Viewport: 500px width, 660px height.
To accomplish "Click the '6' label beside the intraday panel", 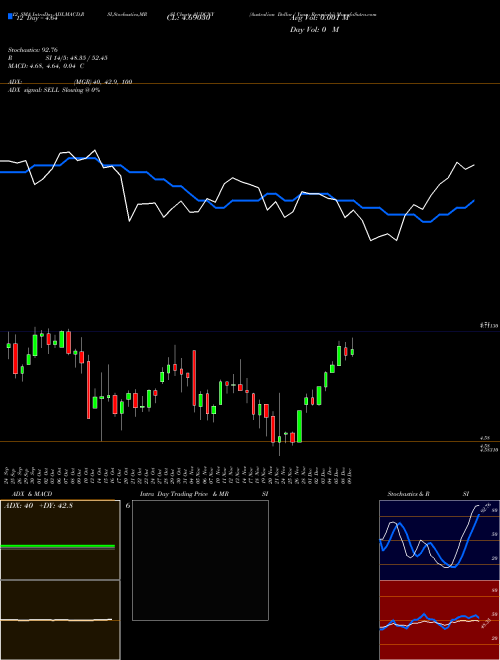I will click(128, 506).
